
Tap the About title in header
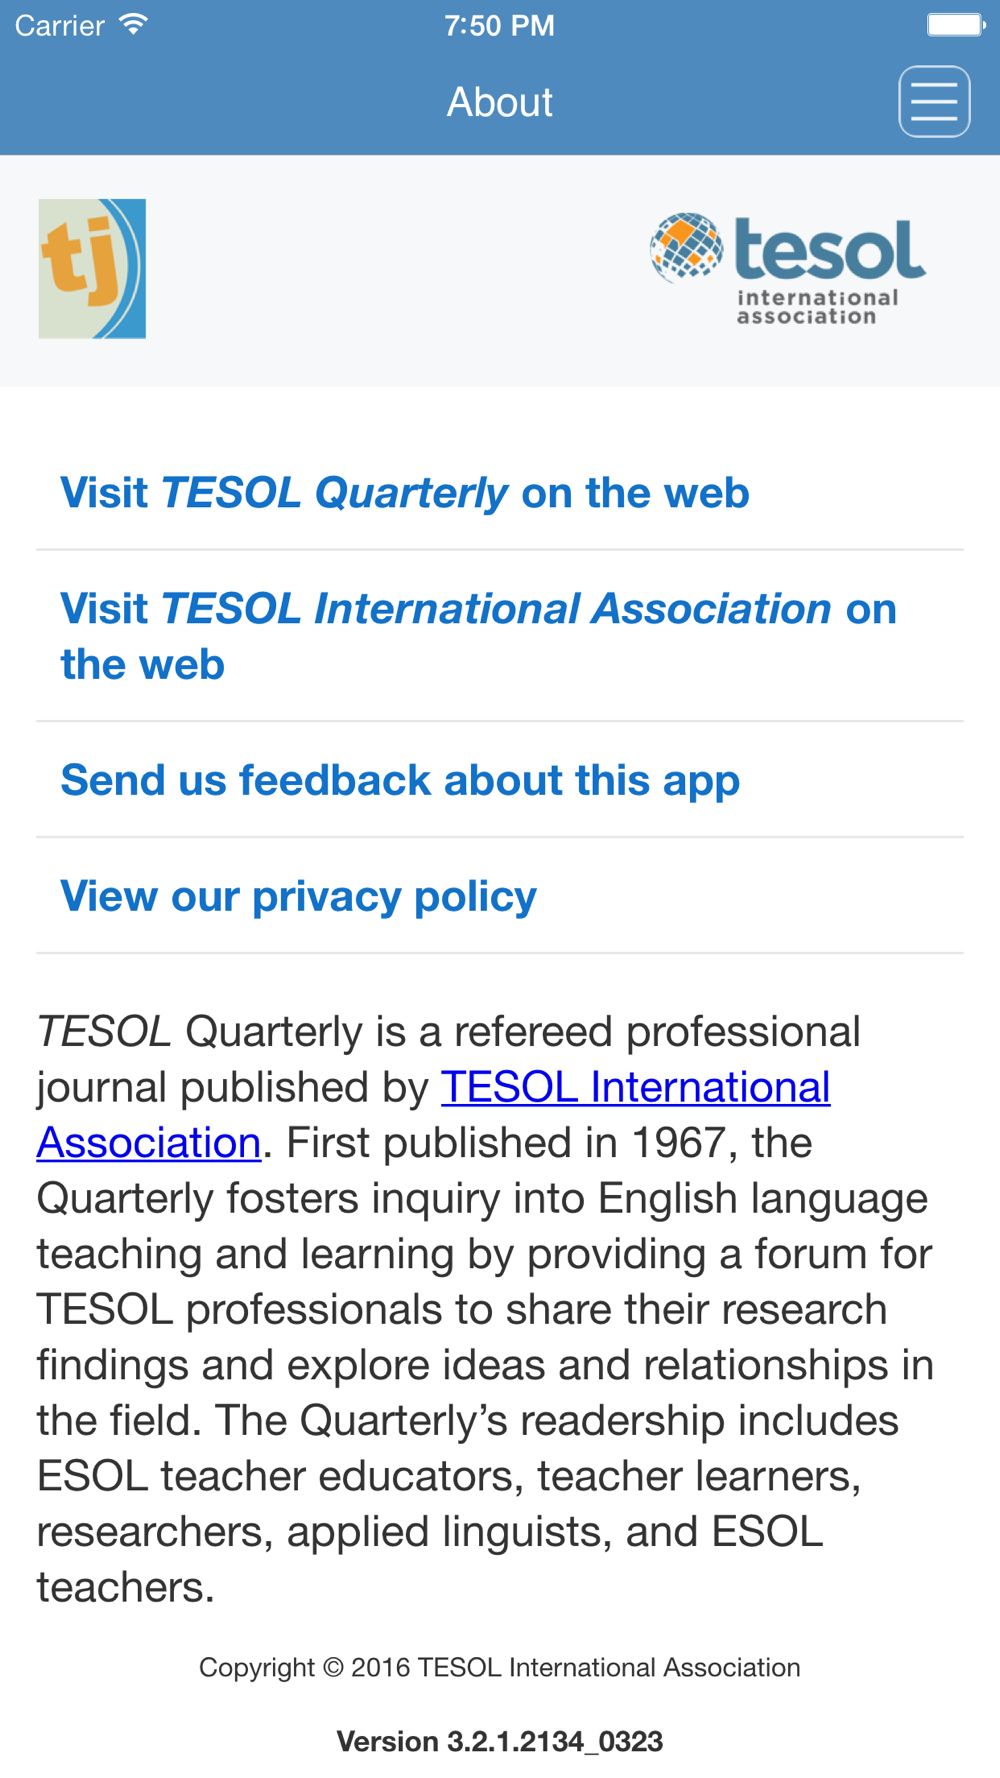(499, 102)
